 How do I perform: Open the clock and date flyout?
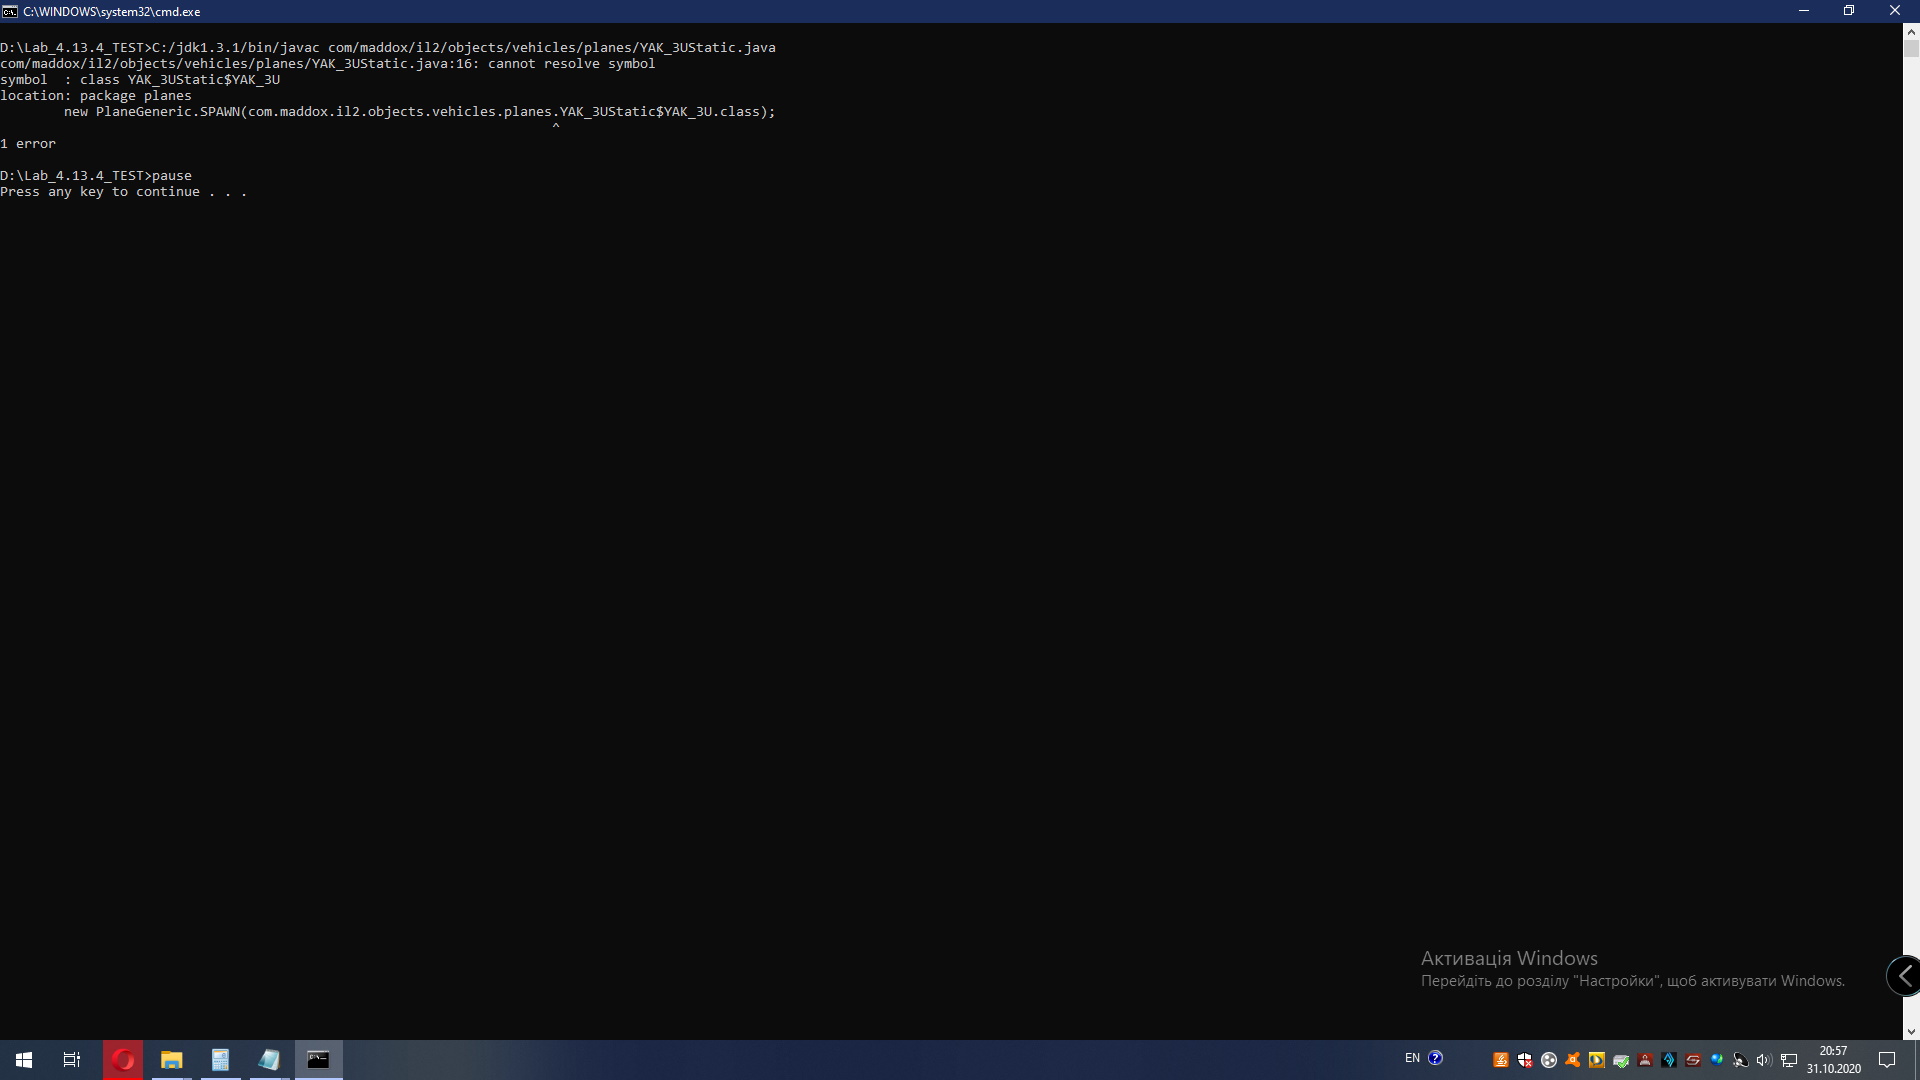click(1833, 1060)
